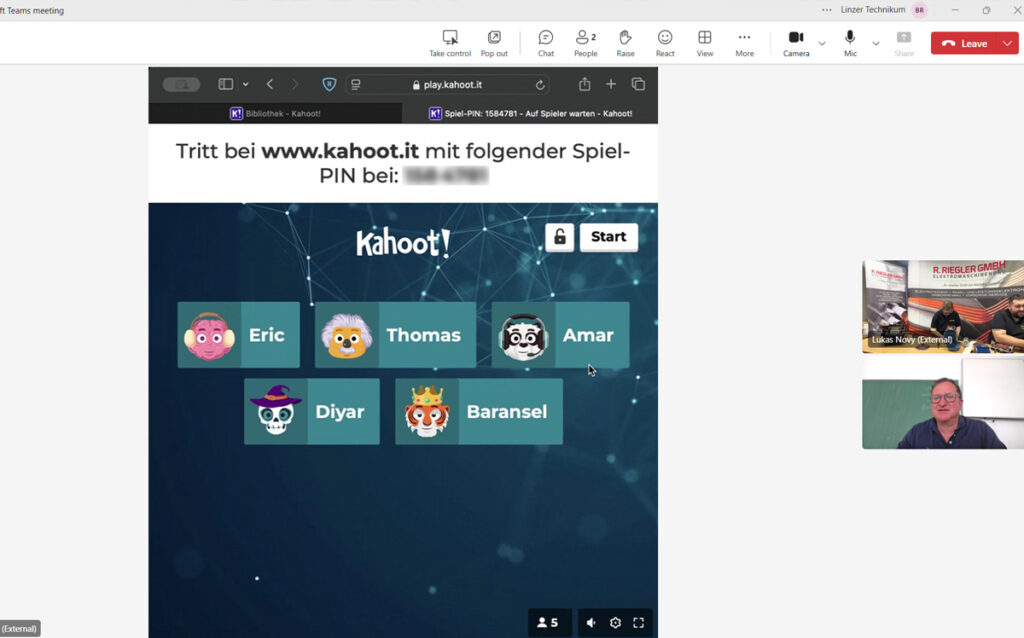This screenshot has width=1024, height=638.
Task: Raise your hand in the meeting
Action: click(x=625, y=43)
